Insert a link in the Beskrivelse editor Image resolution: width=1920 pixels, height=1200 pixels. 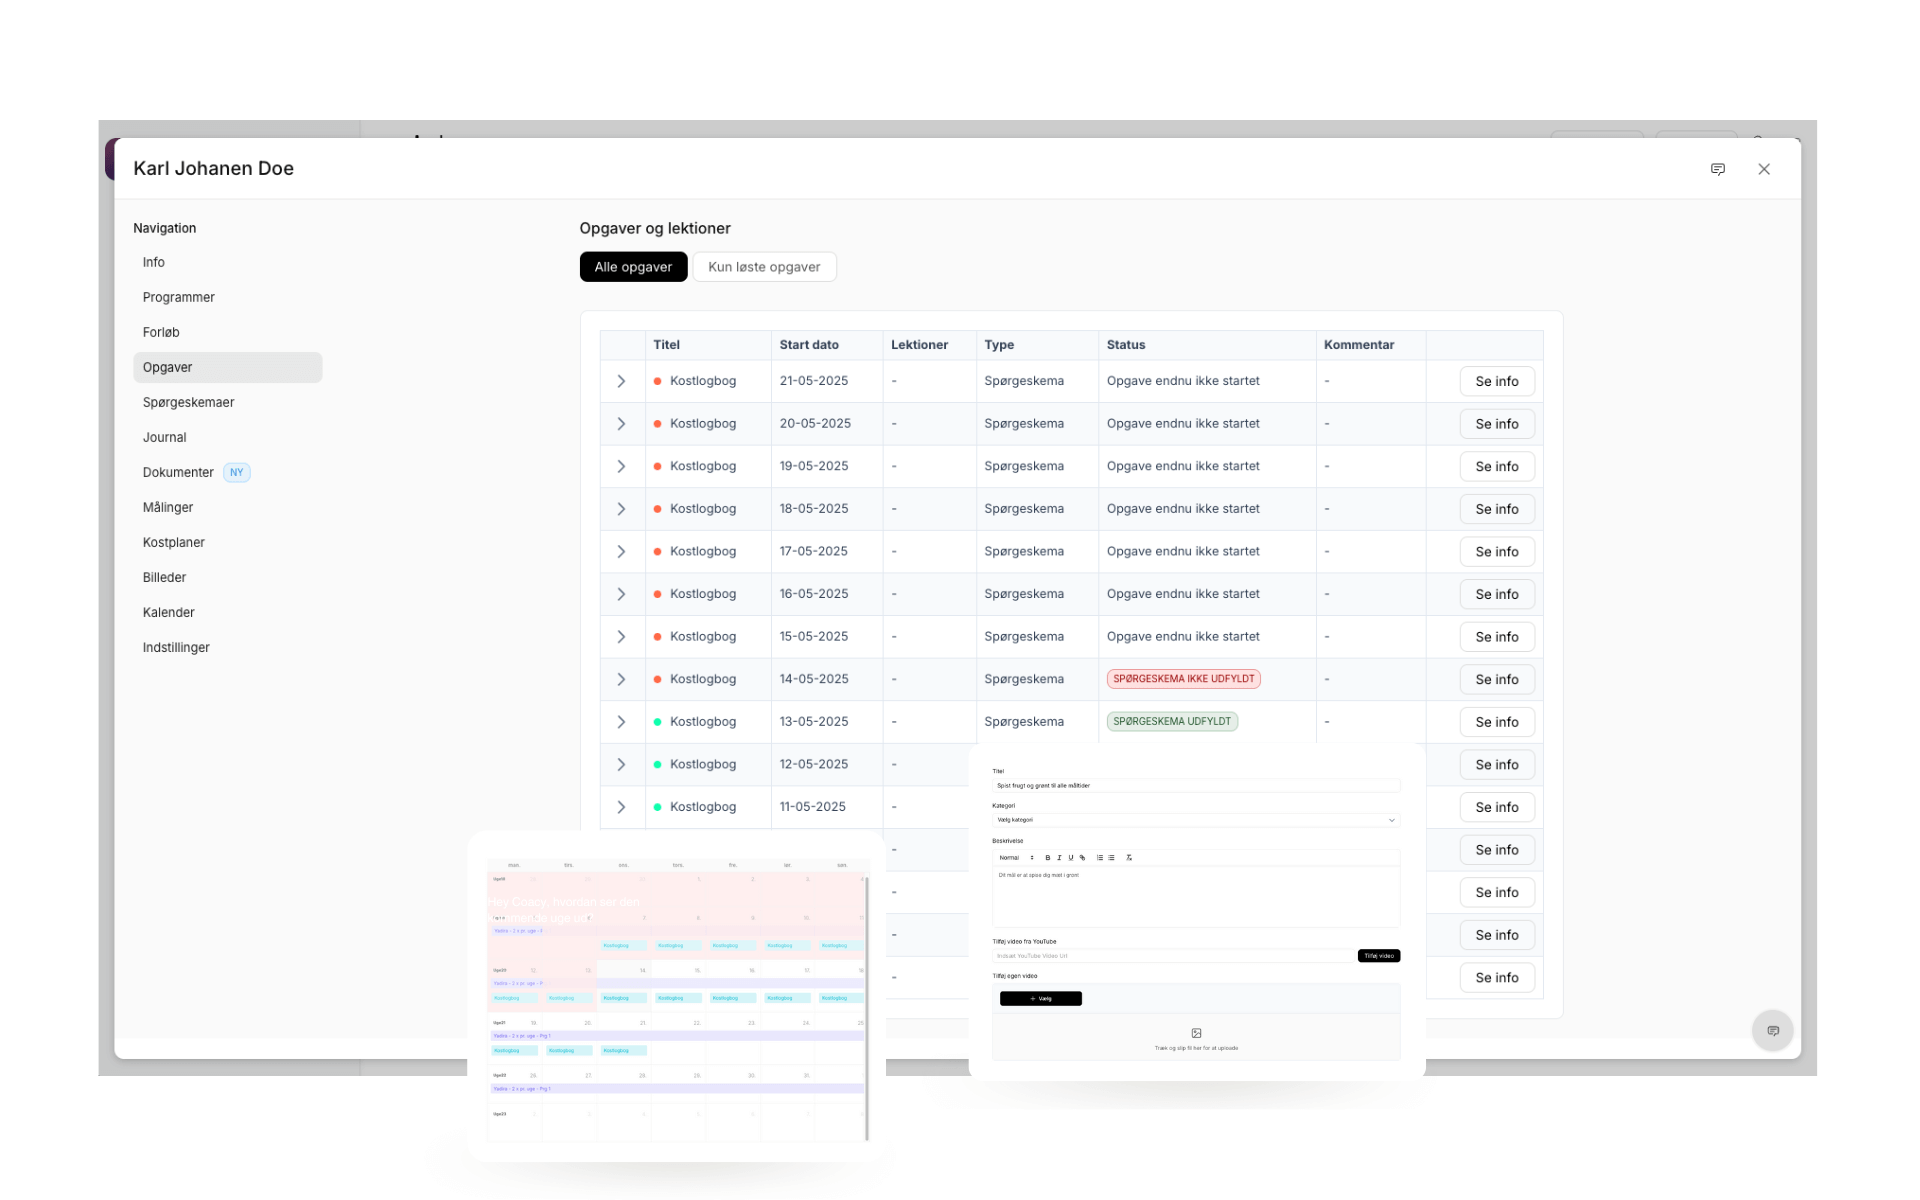coord(1082,857)
